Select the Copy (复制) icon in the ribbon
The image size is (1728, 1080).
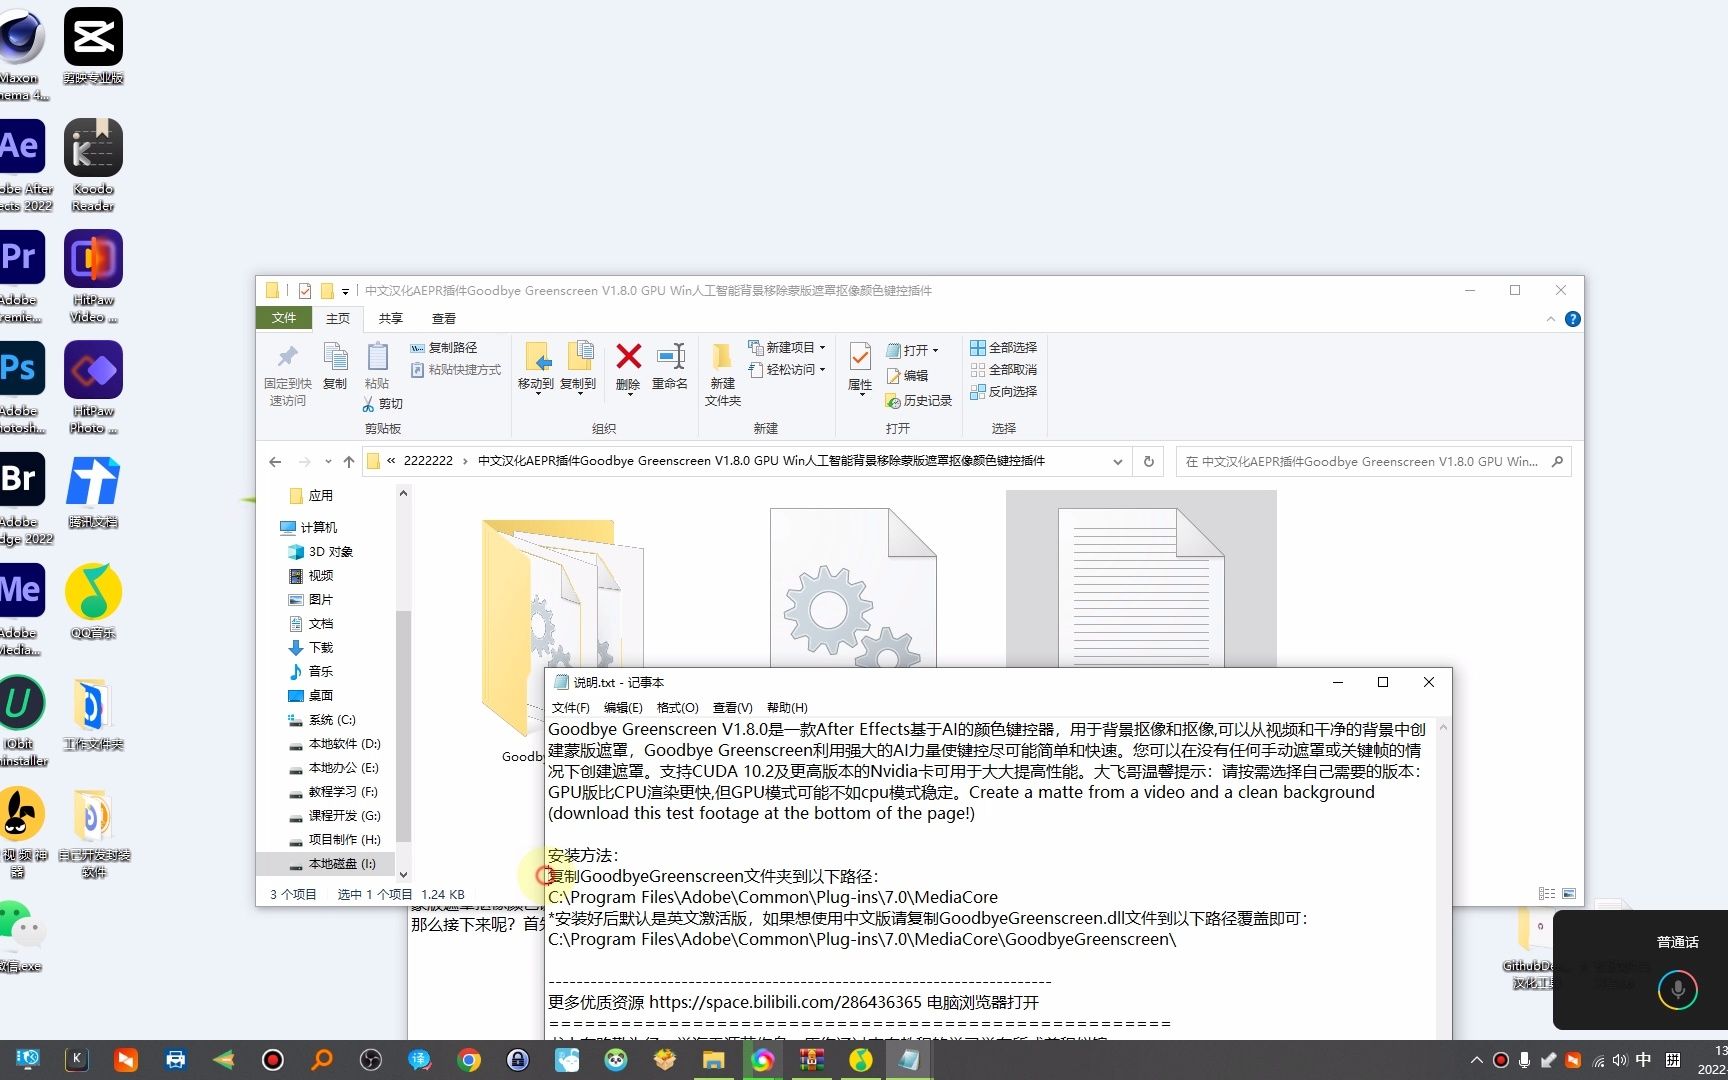click(x=336, y=366)
